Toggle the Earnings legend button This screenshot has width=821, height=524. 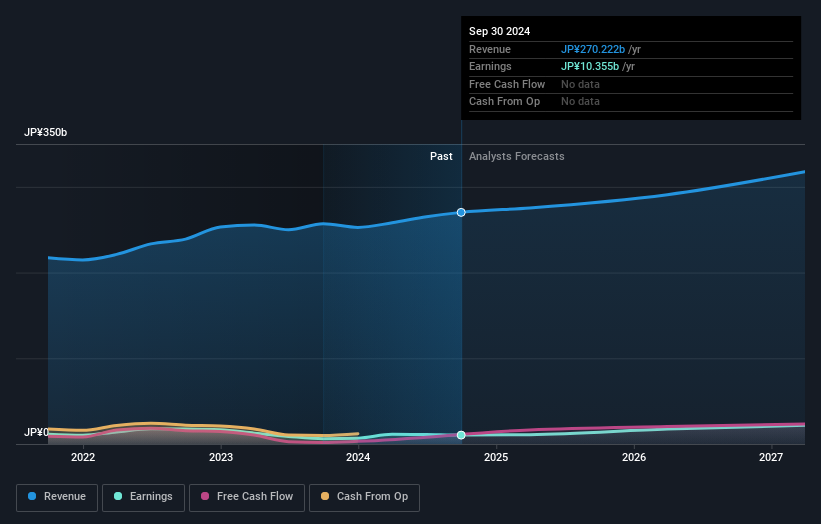click(x=143, y=497)
